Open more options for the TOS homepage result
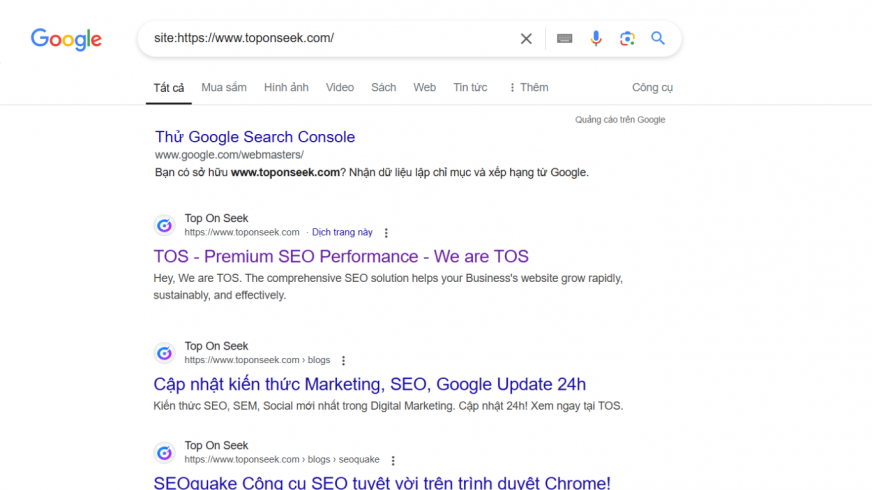872x490 pixels. 386,233
